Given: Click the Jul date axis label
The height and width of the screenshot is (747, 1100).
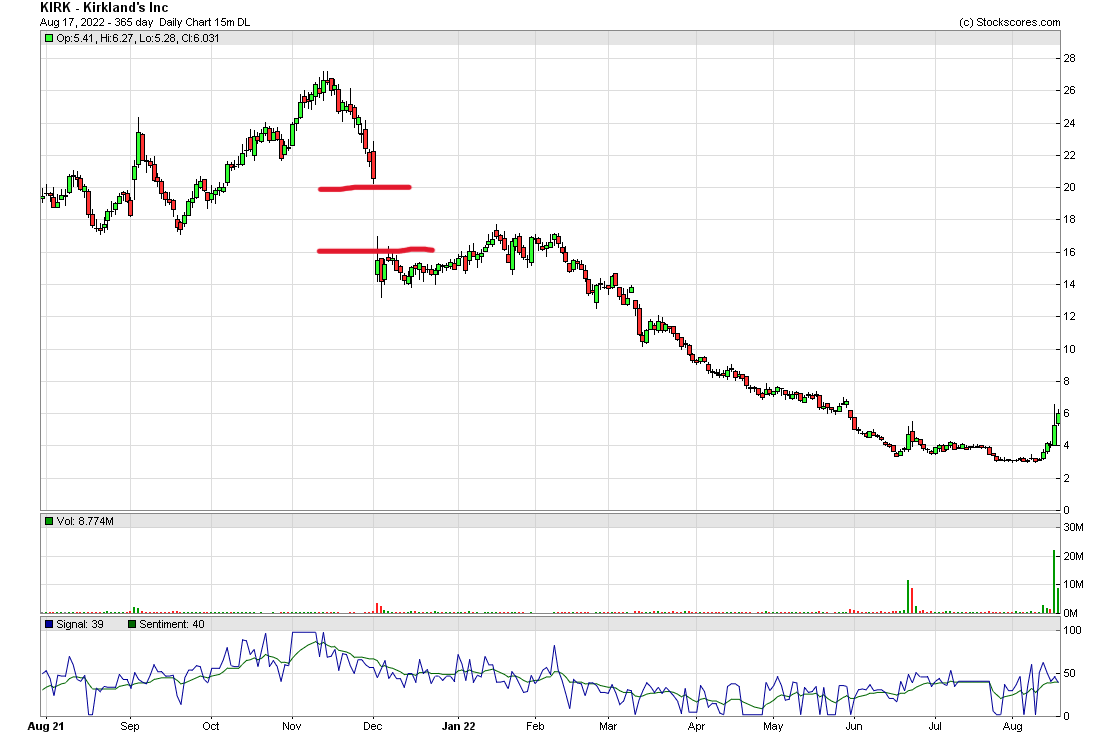Looking at the screenshot, I should (935, 727).
